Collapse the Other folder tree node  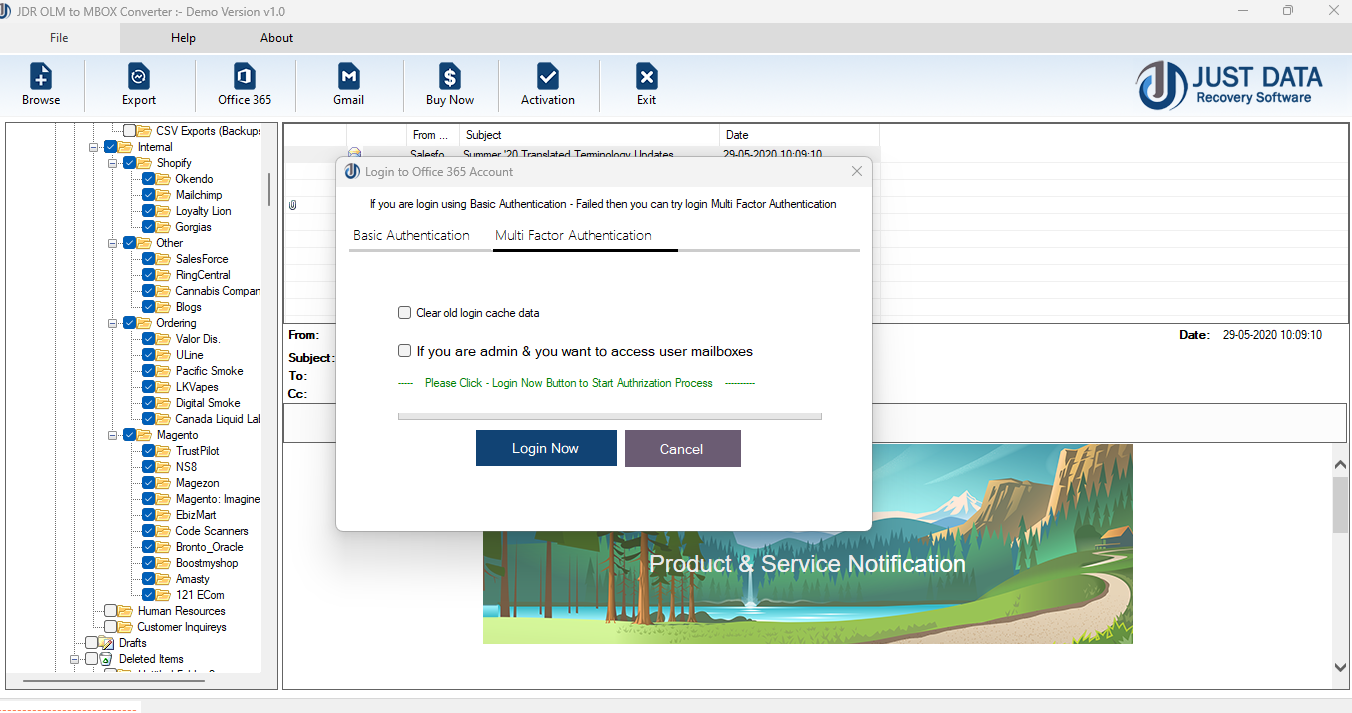[113, 243]
